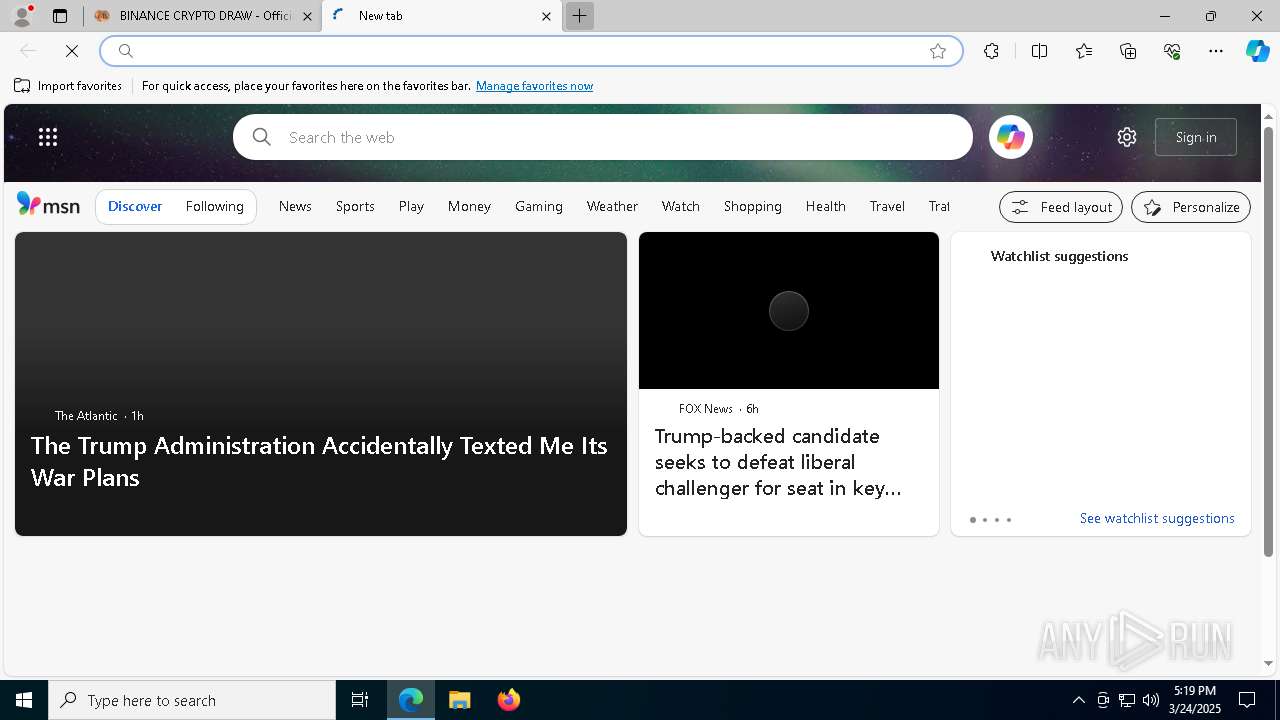Open the Play category
Image resolution: width=1280 pixels, height=720 pixels.
(x=411, y=206)
